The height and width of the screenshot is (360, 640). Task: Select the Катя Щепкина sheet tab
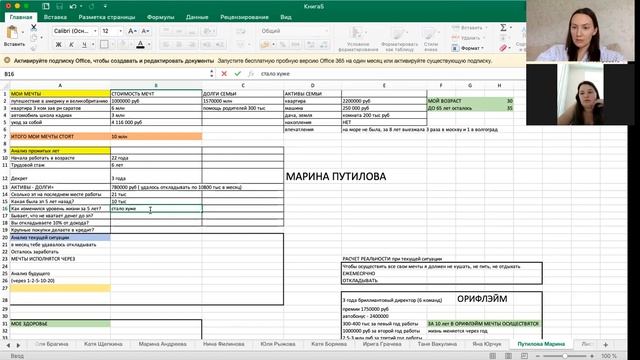click(103, 344)
